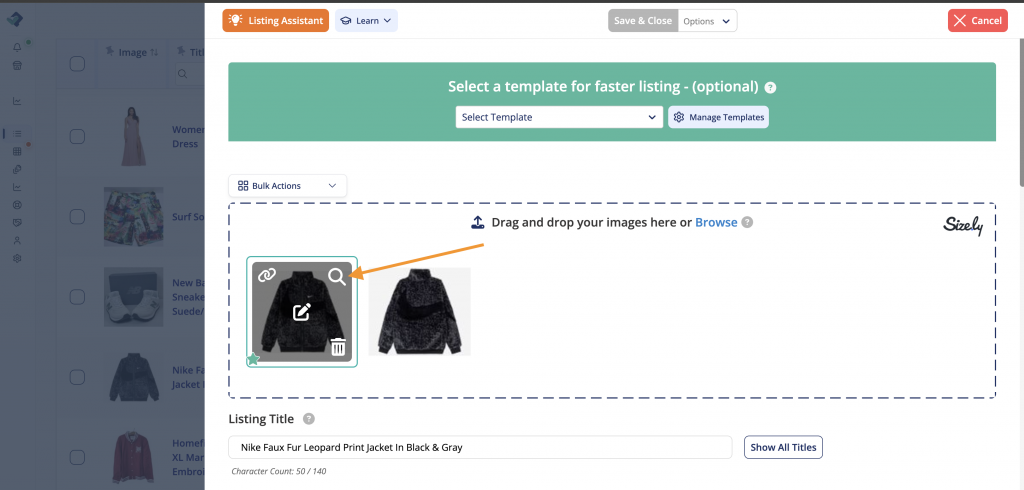This screenshot has width=1024, height=490.
Task: Open the Select Template dropdown
Action: [x=559, y=117]
